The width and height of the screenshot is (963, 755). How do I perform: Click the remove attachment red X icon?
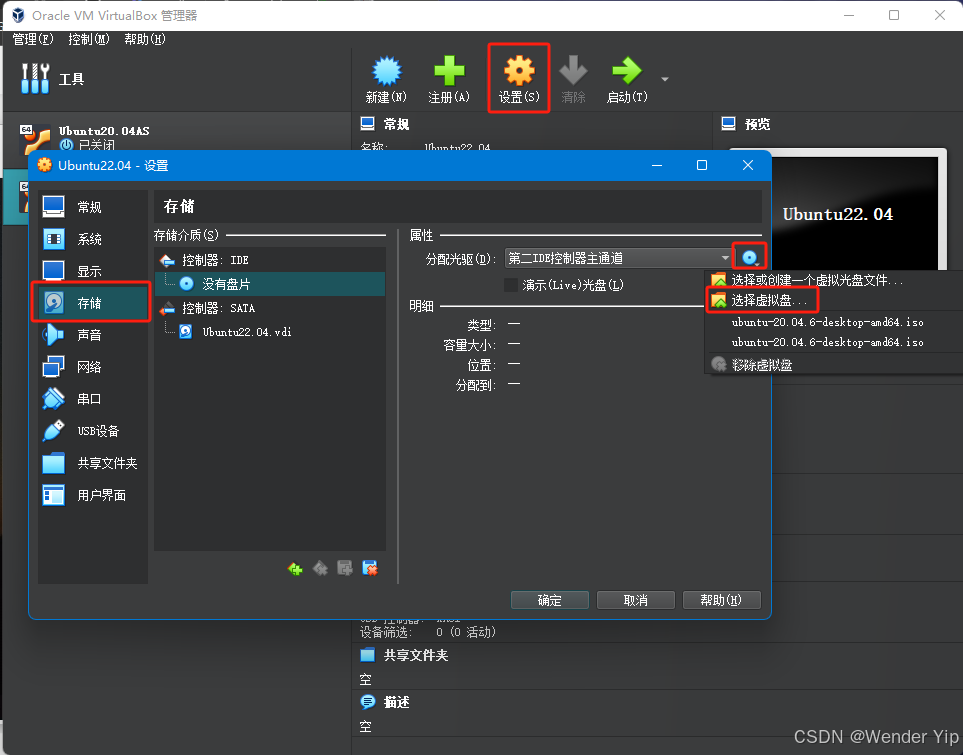370,569
